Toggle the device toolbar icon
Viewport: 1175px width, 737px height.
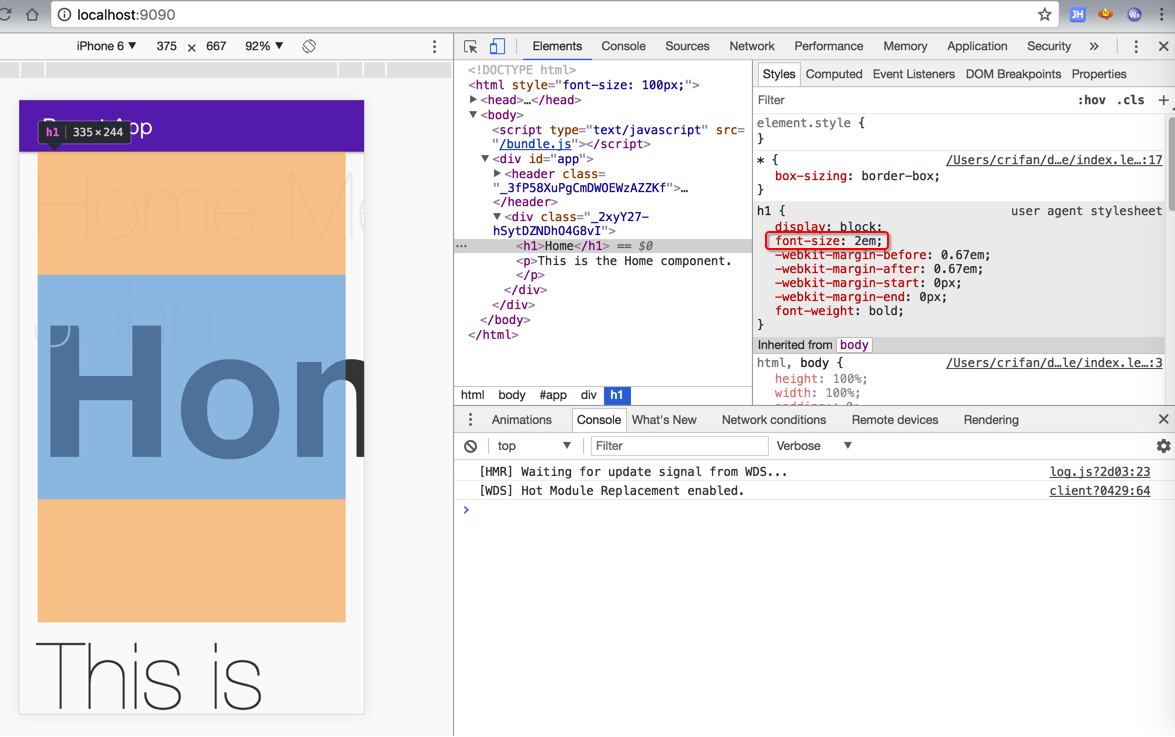pyautogui.click(x=497, y=46)
